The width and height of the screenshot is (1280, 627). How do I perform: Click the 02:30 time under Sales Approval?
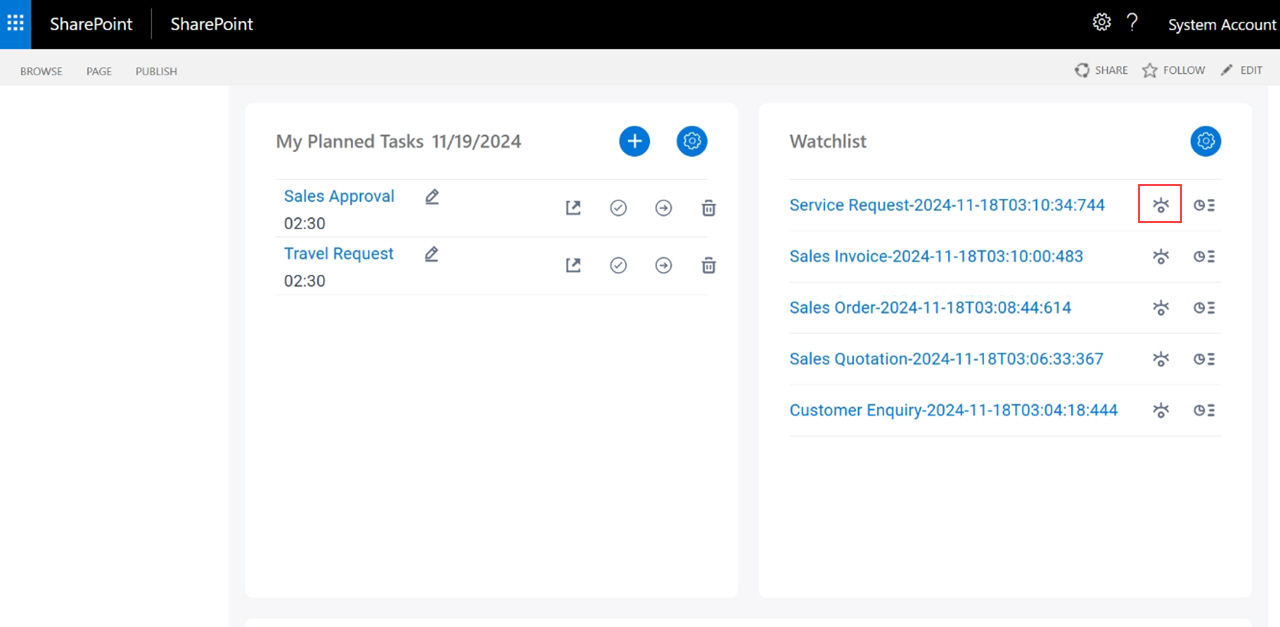305,224
